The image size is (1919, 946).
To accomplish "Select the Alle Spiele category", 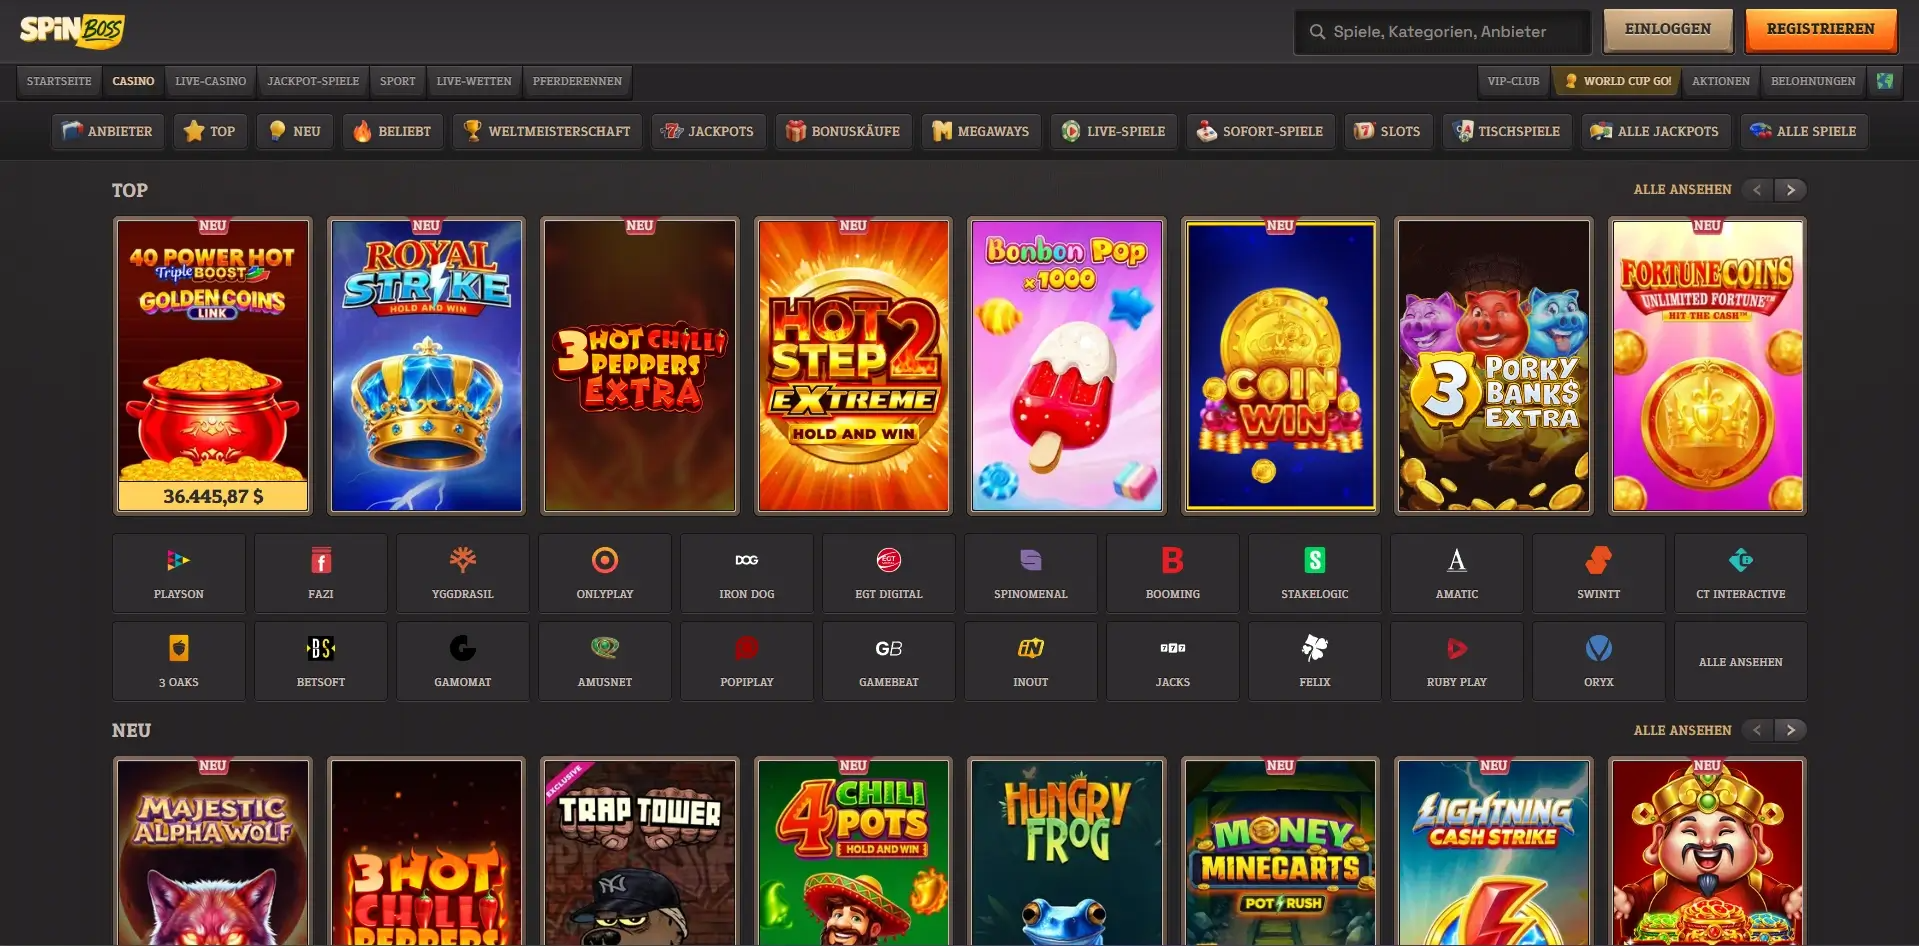I will click(x=1804, y=131).
